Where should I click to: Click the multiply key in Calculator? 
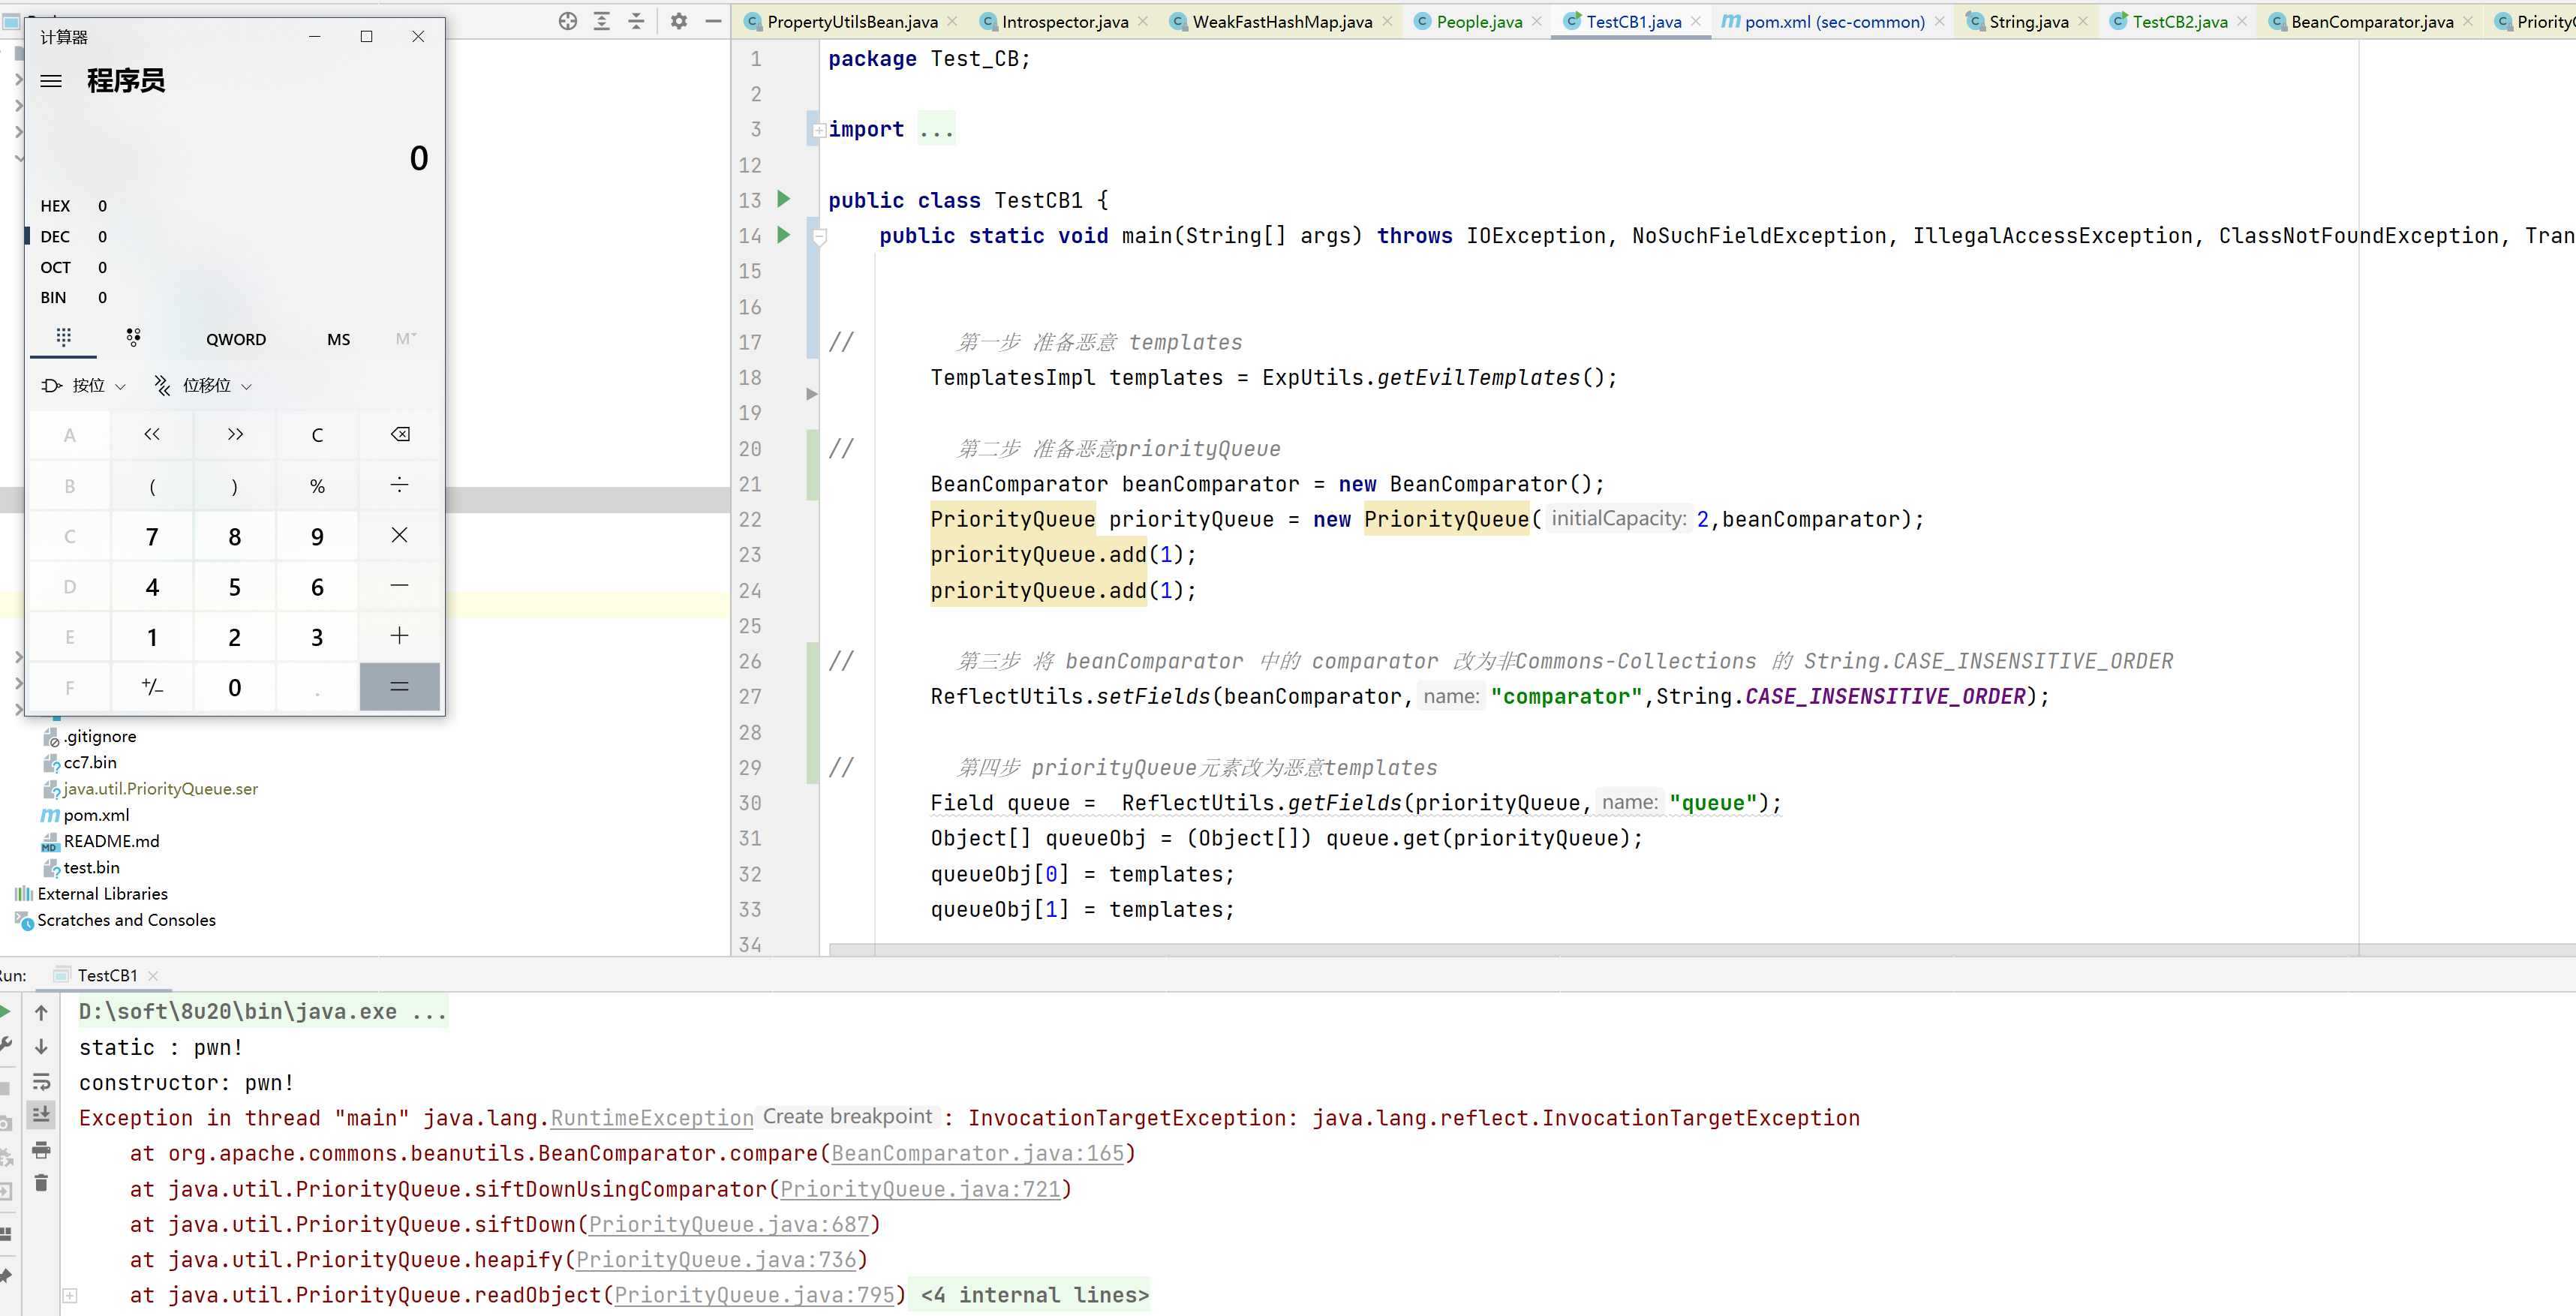(400, 535)
